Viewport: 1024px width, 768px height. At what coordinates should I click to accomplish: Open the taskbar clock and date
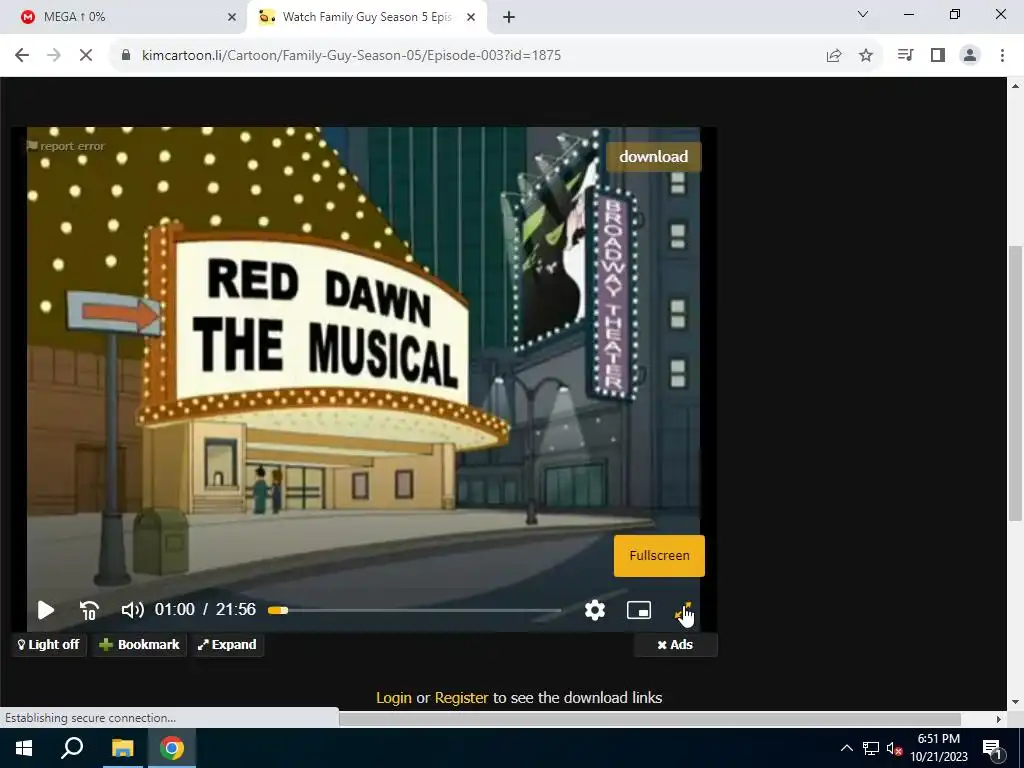(x=939, y=748)
